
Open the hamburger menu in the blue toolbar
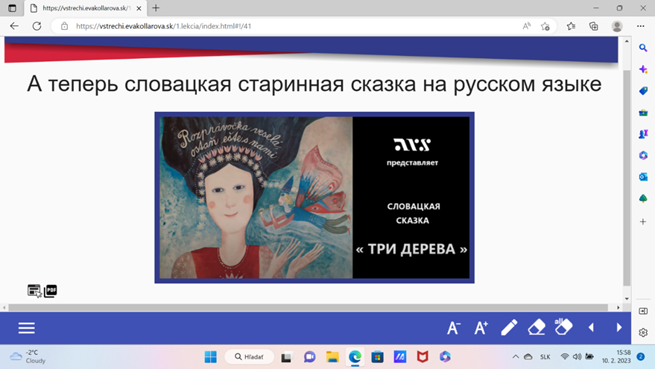point(26,328)
